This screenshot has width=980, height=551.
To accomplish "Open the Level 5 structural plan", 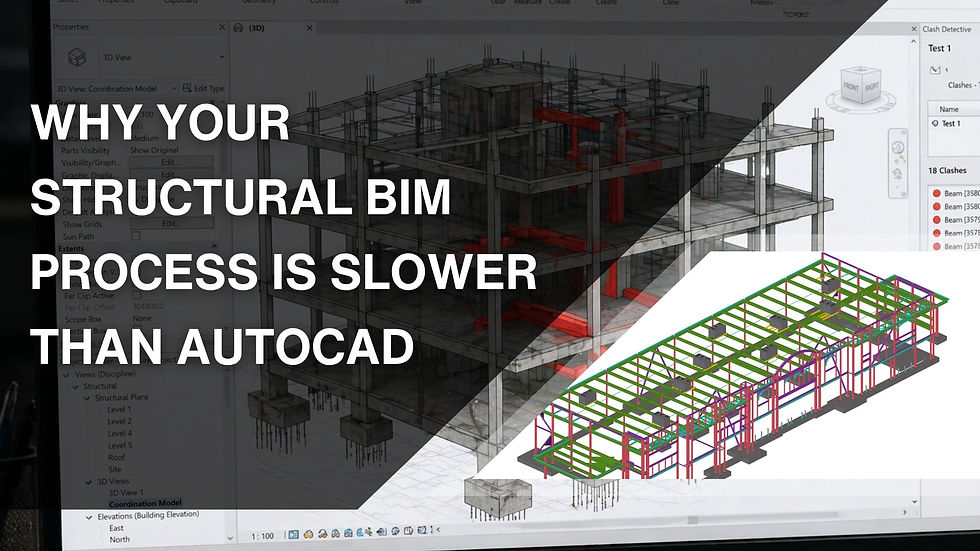I will point(119,445).
